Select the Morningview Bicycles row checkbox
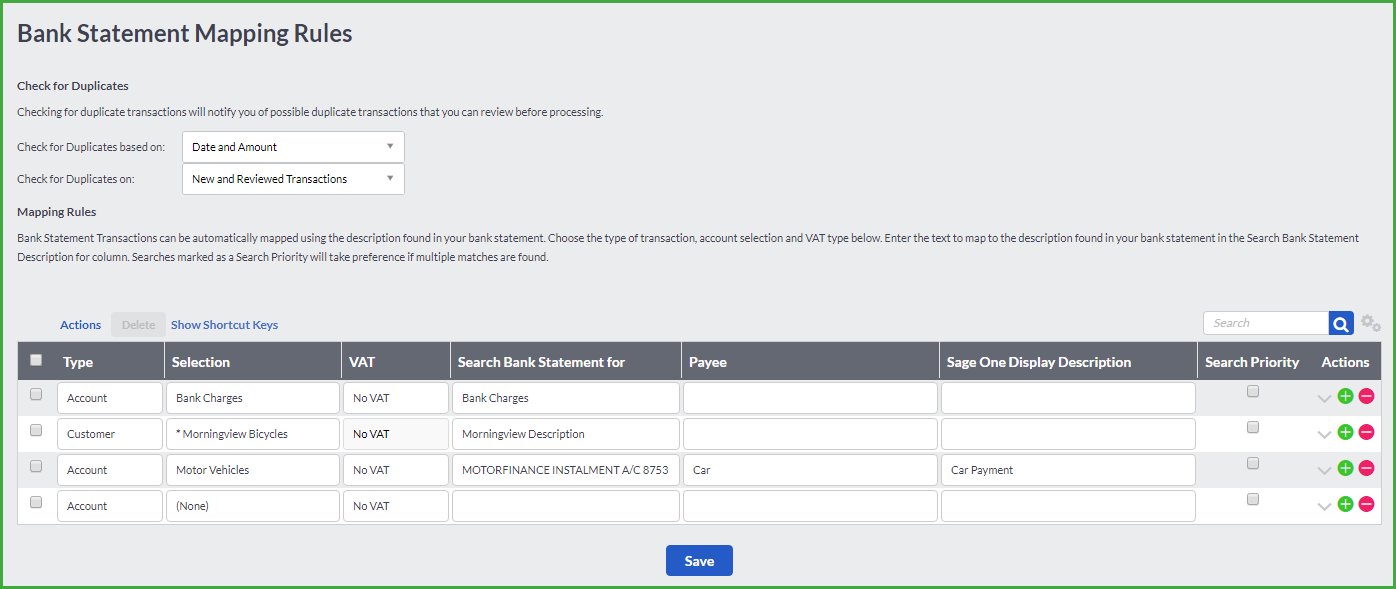This screenshot has height=589, width=1396. [36, 430]
